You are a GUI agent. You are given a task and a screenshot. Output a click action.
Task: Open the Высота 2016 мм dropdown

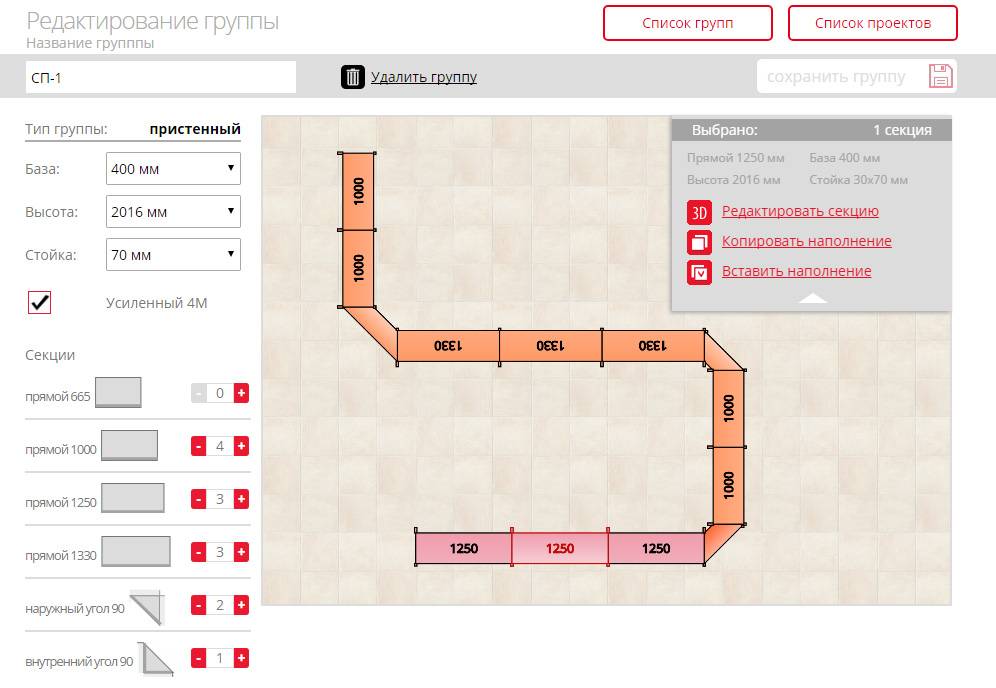[173, 212]
